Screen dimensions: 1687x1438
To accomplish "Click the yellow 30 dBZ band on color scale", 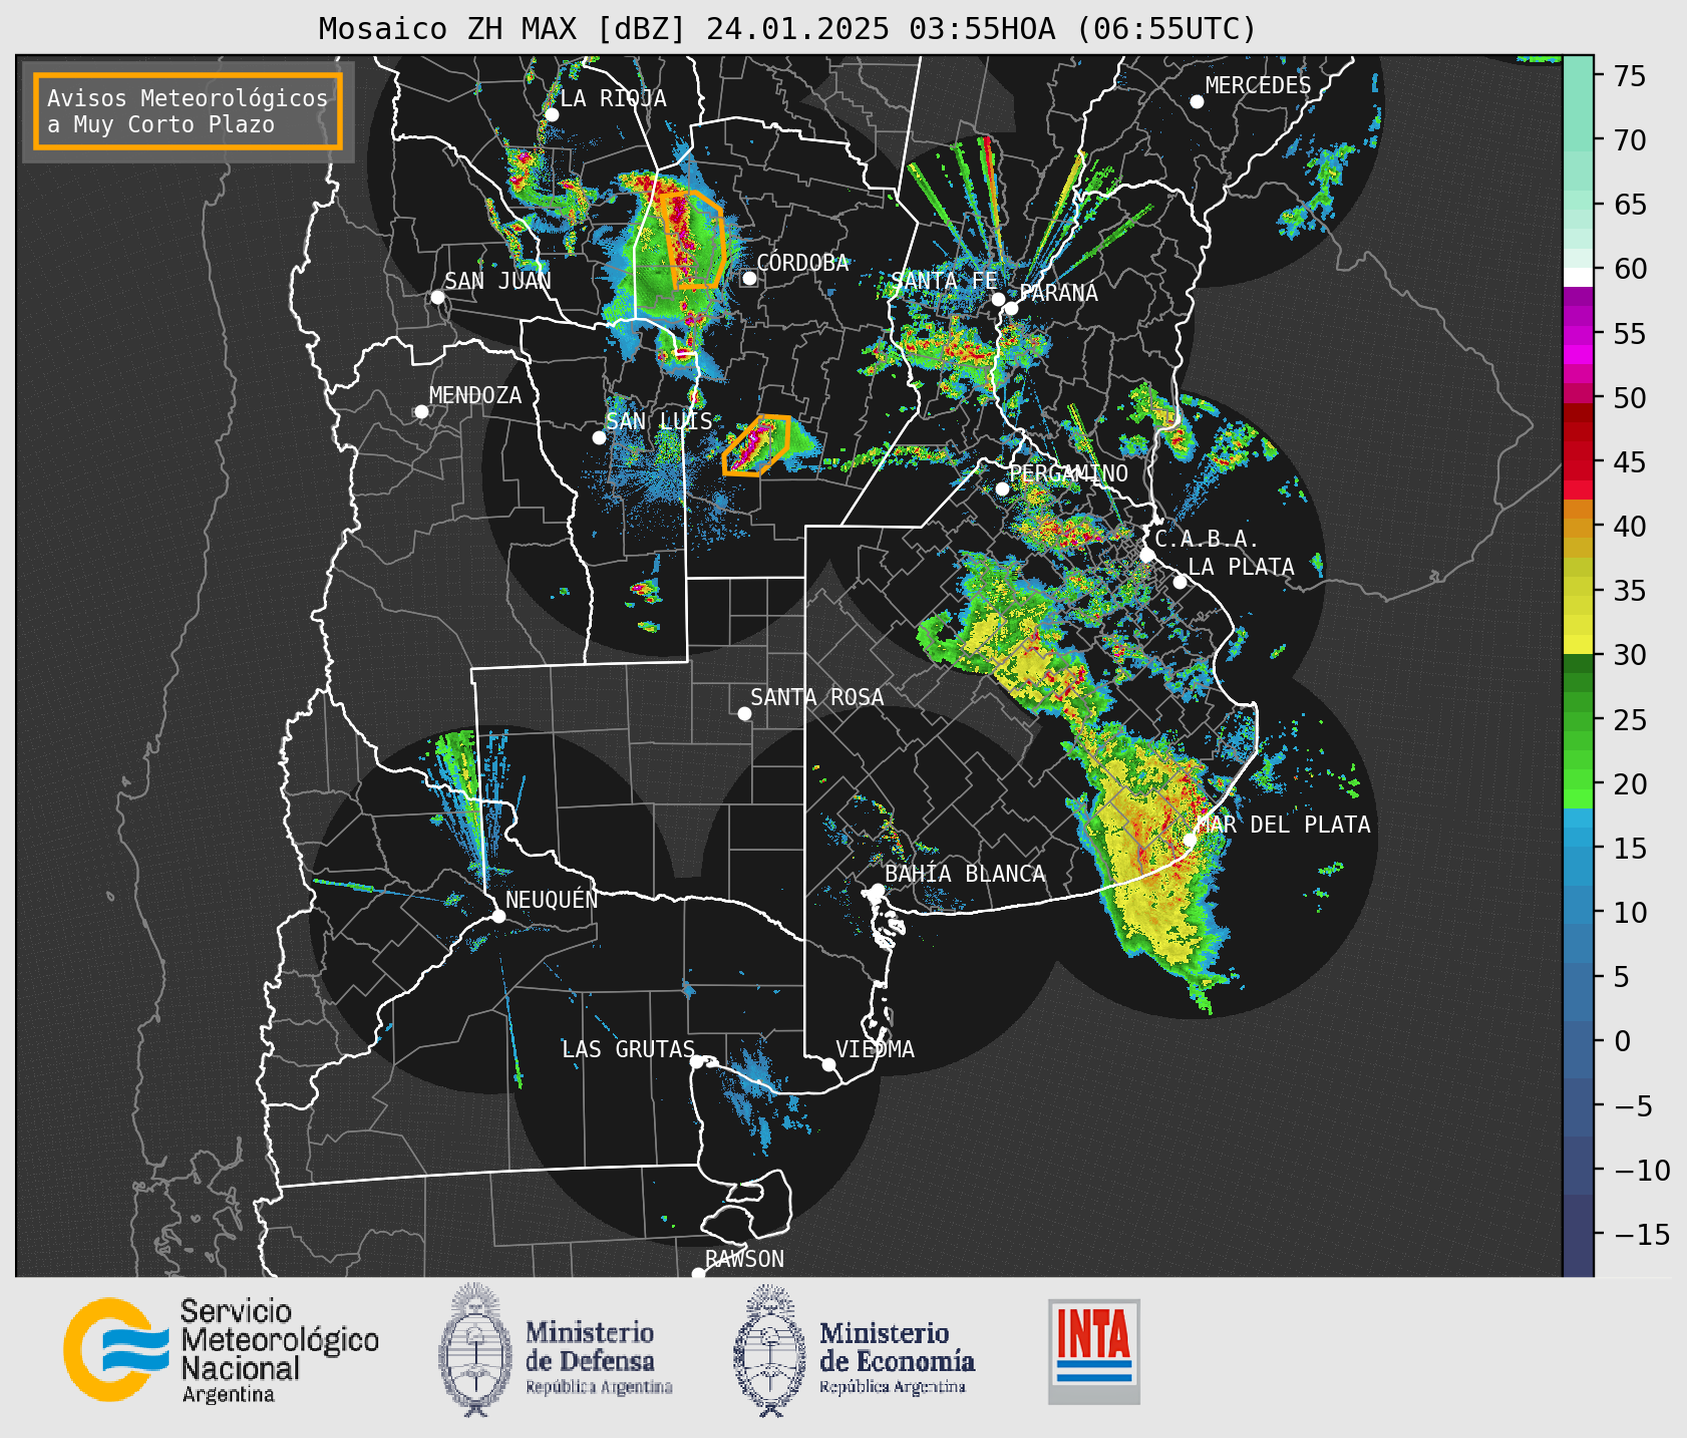I will pos(1578,645).
